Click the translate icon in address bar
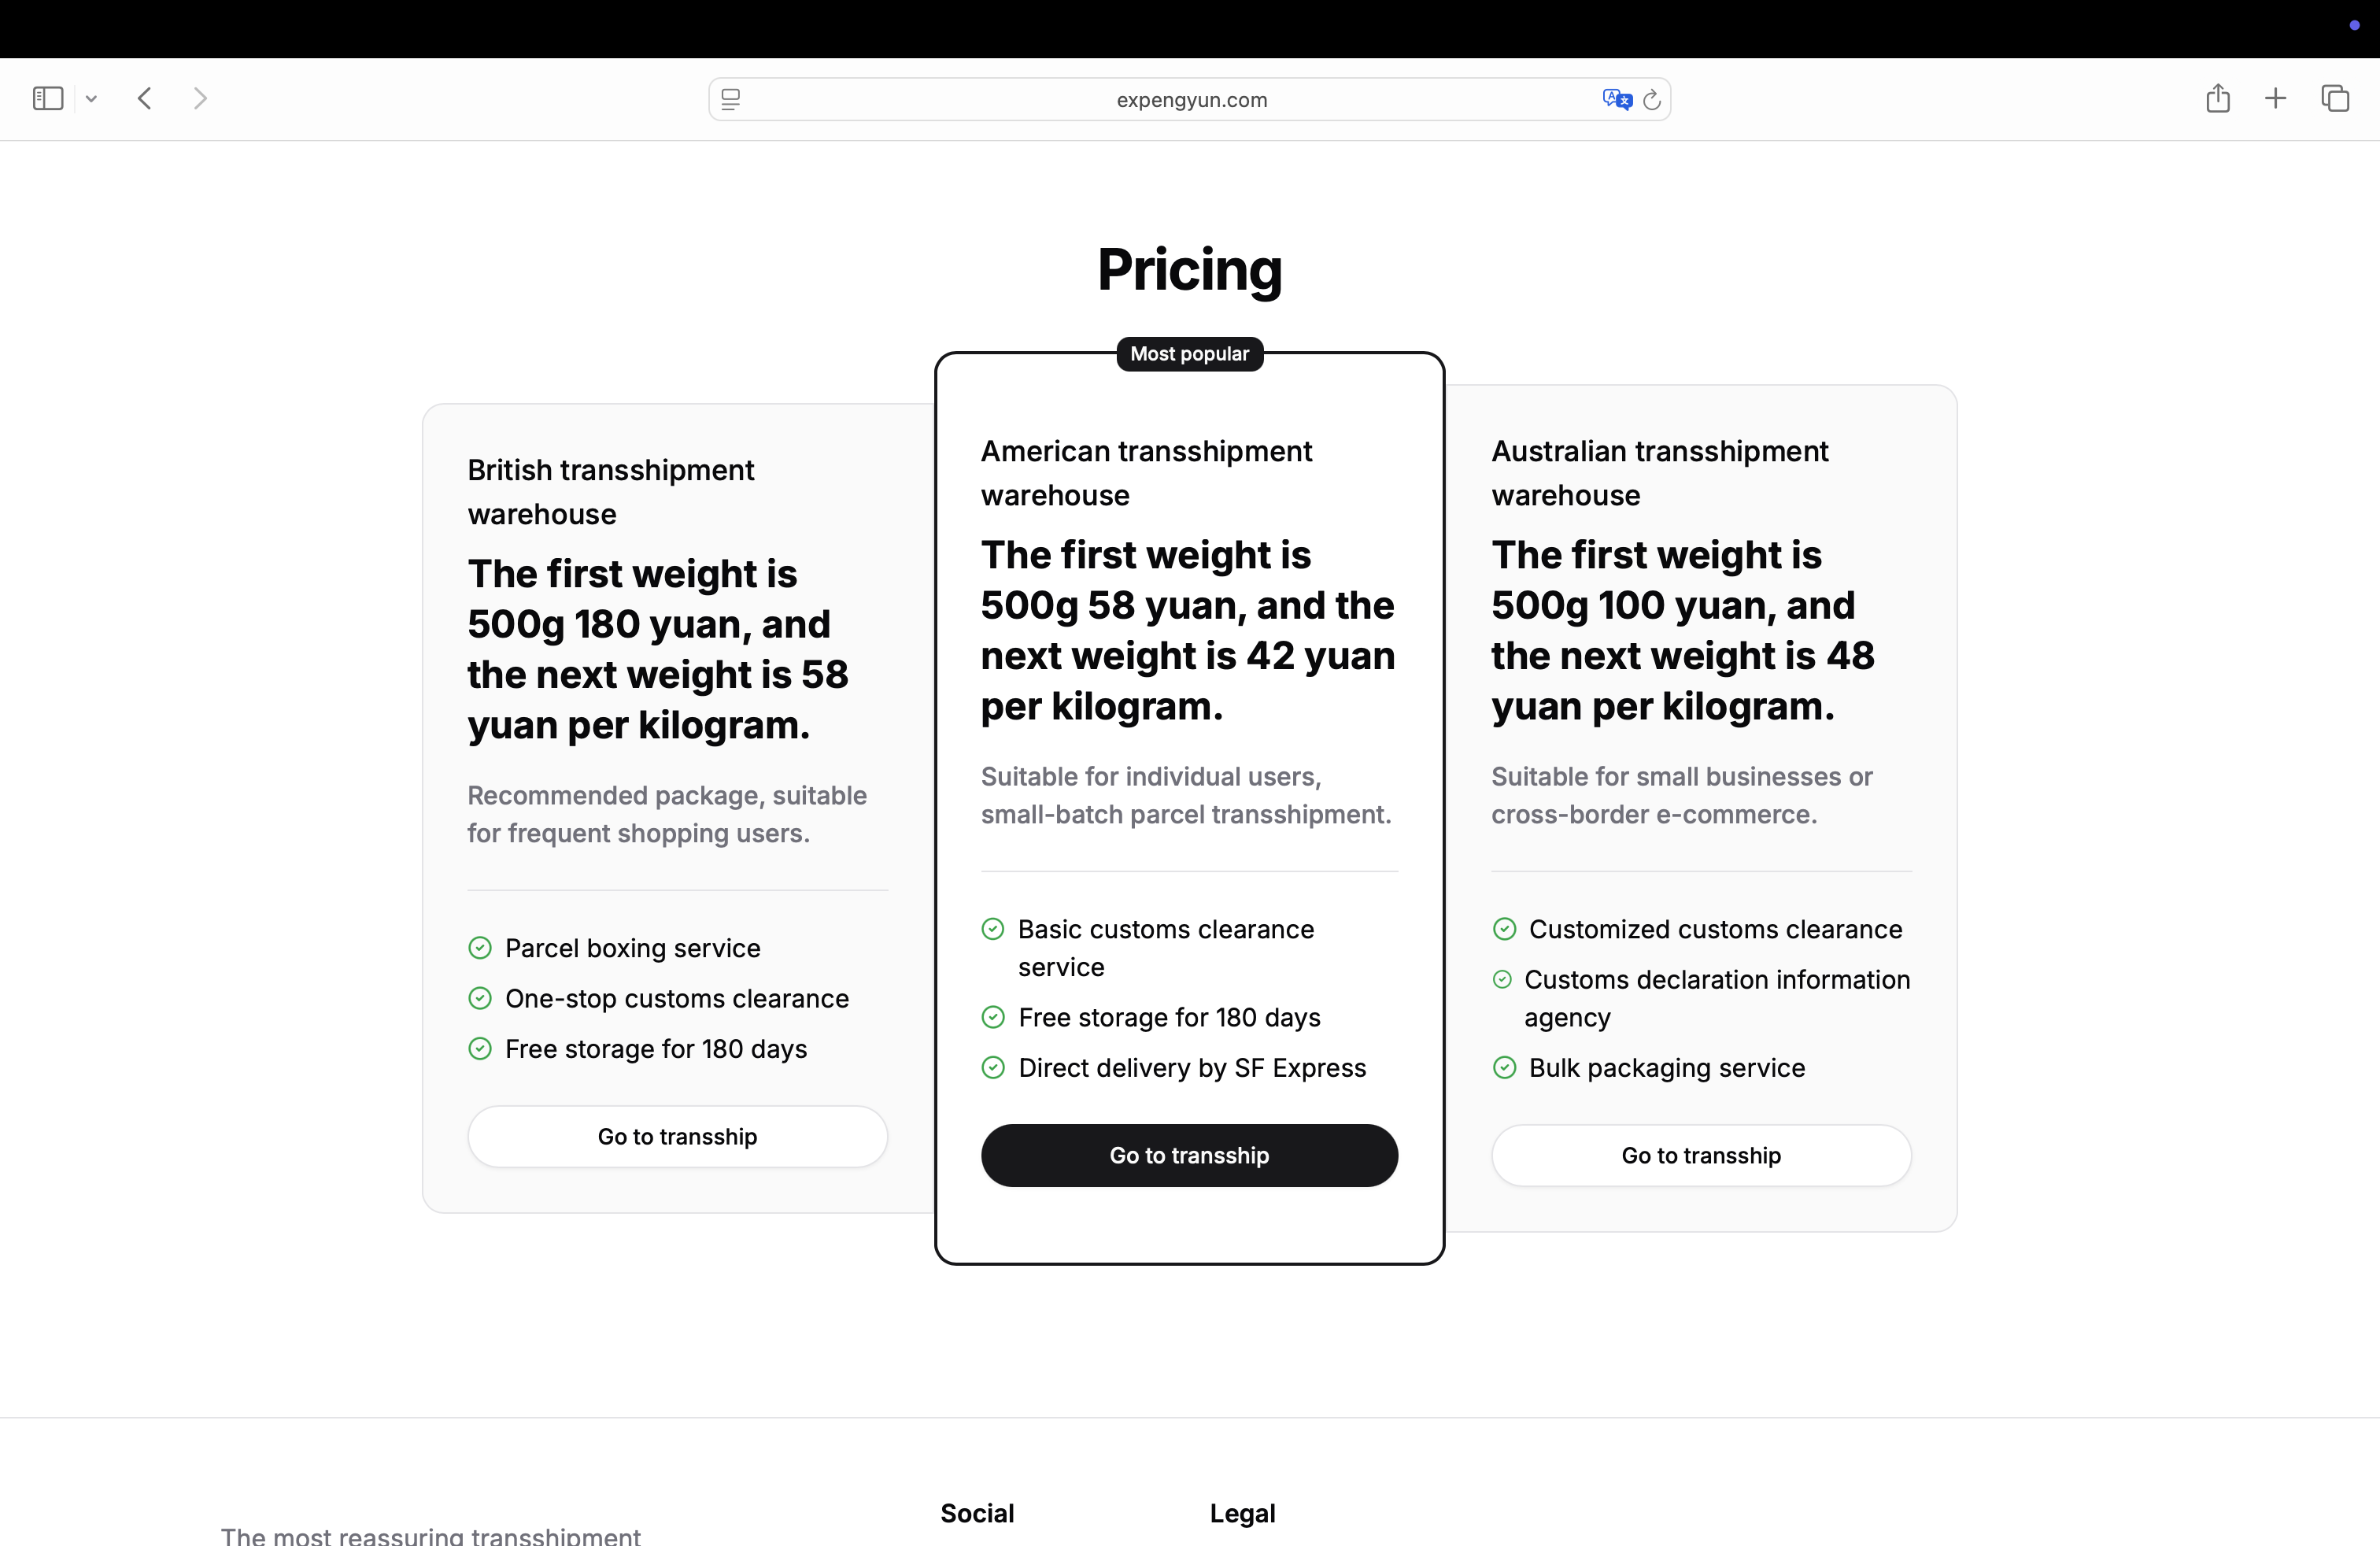Image resolution: width=2380 pixels, height=1546 pixels. point(1616,99)
